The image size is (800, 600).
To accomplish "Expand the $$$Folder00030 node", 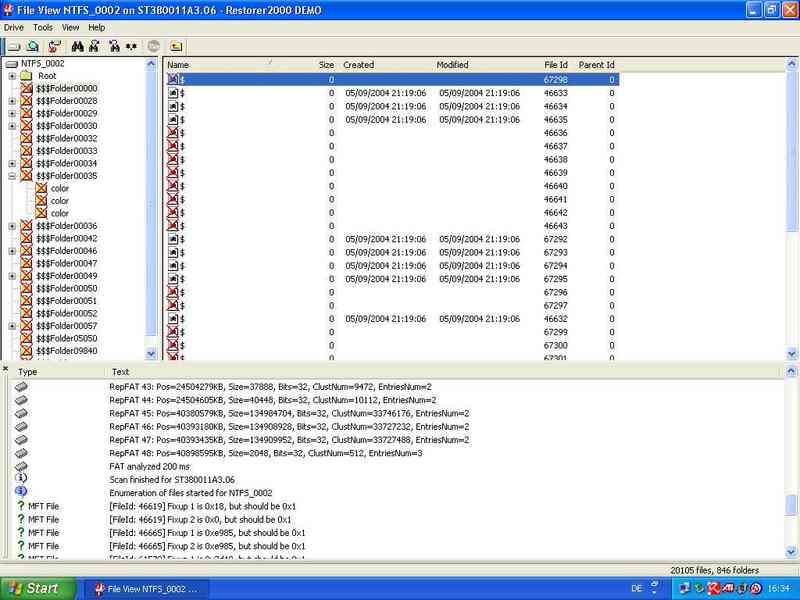I will point(12,126).
